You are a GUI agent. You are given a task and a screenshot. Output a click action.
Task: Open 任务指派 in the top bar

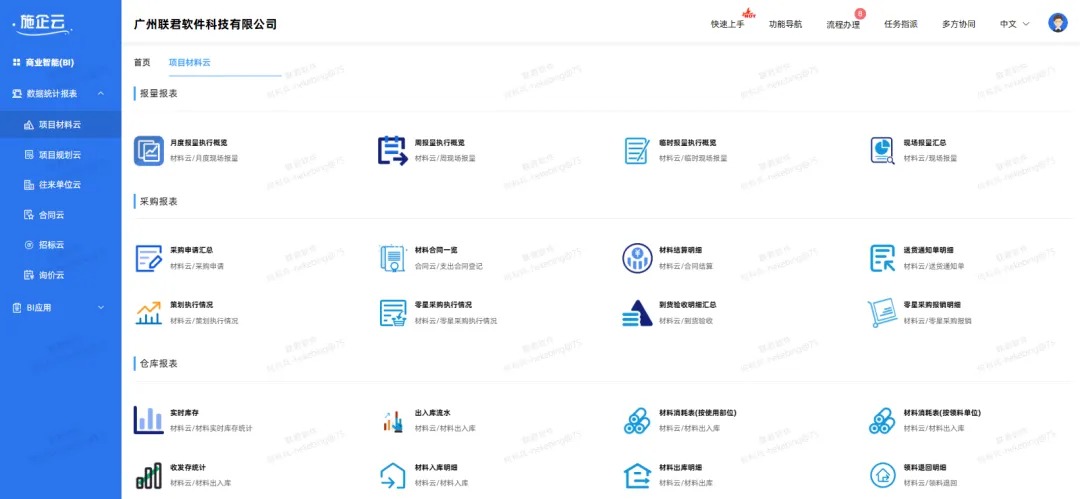(x=901, y=24)
